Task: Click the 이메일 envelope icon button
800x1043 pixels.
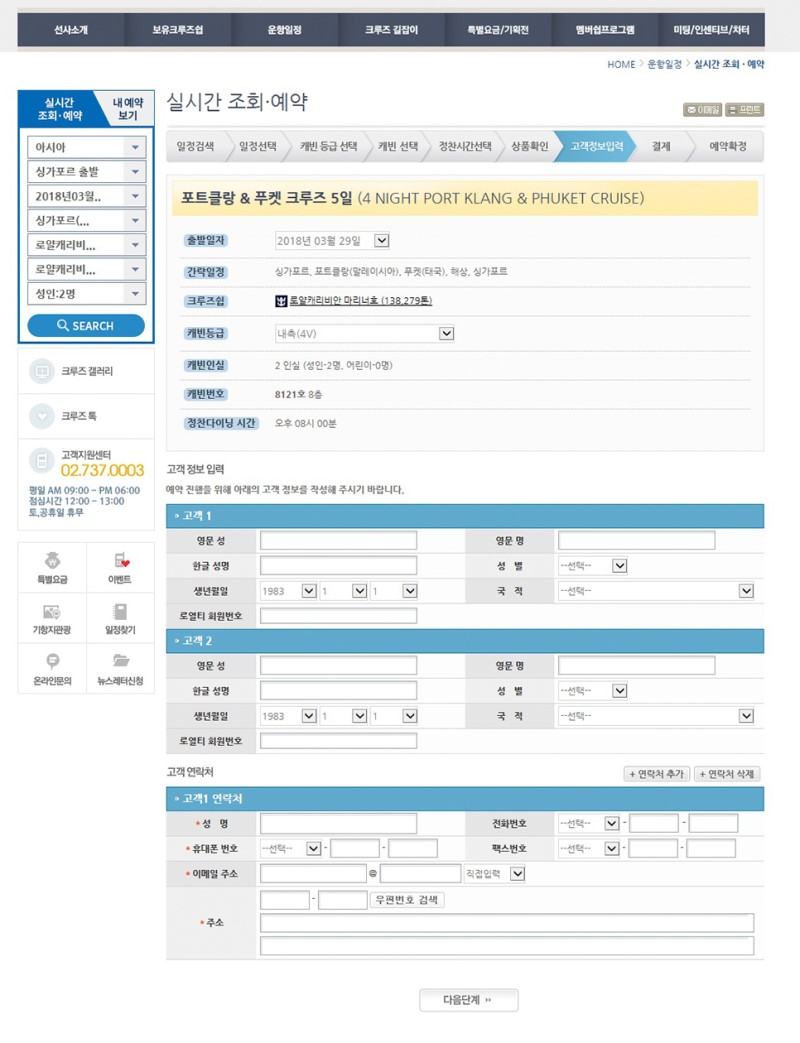Action: point(703,110)
